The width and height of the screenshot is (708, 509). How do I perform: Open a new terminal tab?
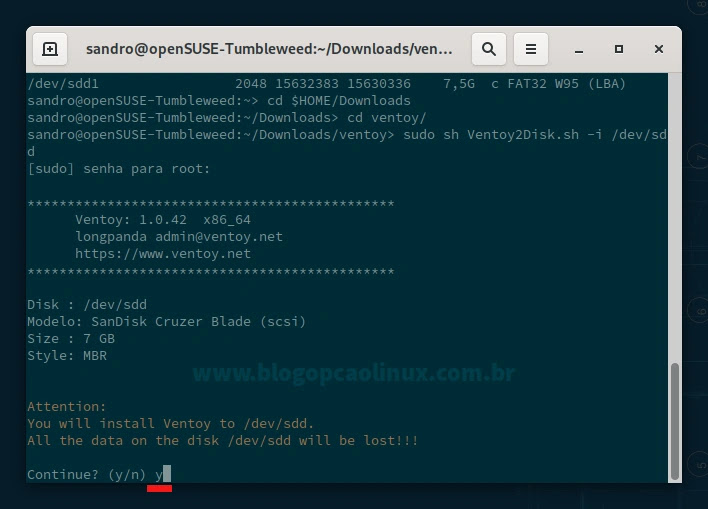pos(50,49)
